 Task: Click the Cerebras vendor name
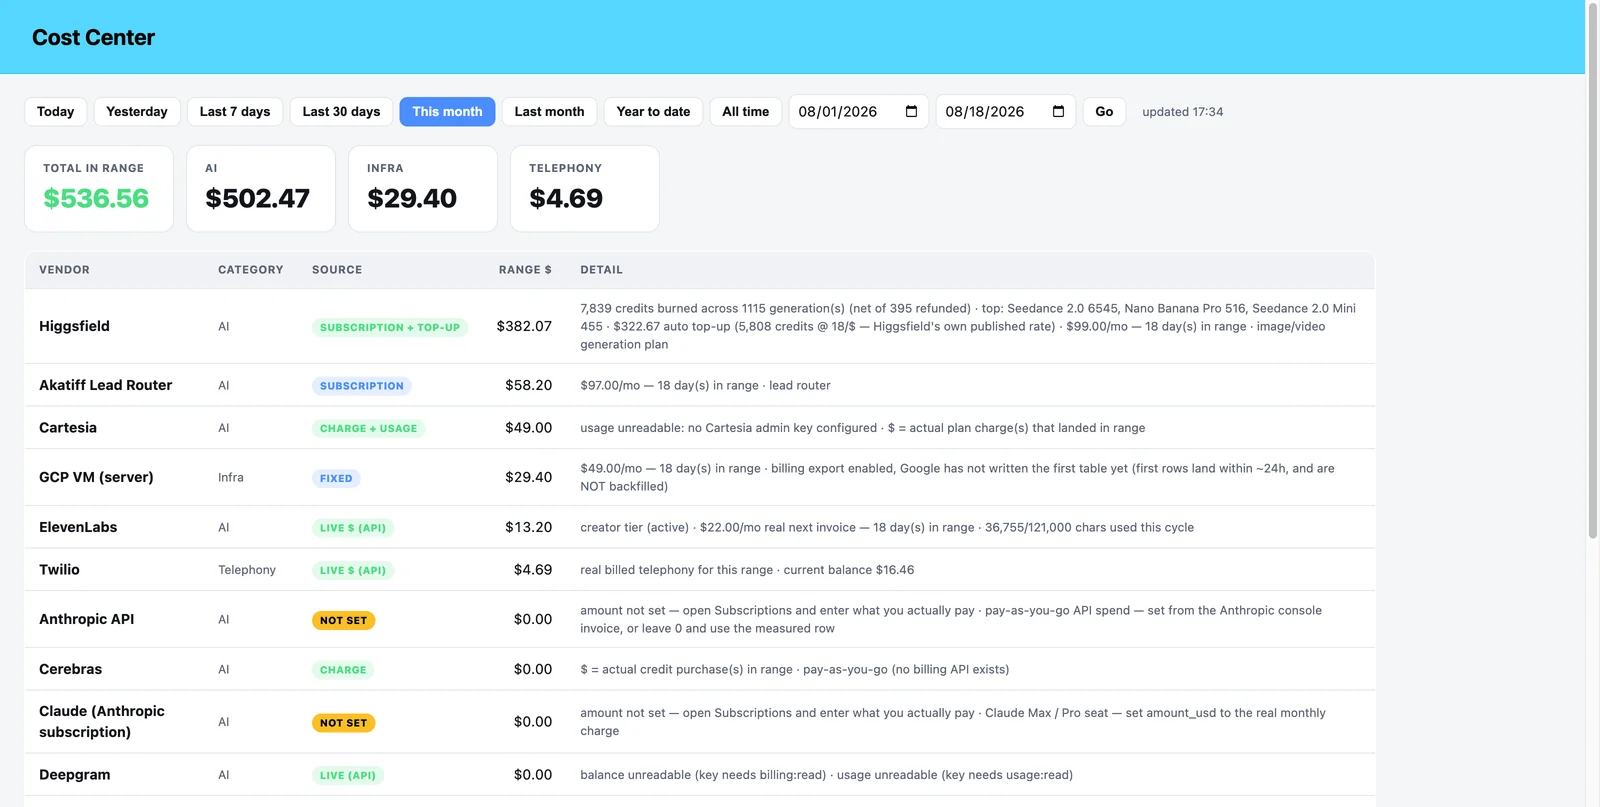(71, 669)
